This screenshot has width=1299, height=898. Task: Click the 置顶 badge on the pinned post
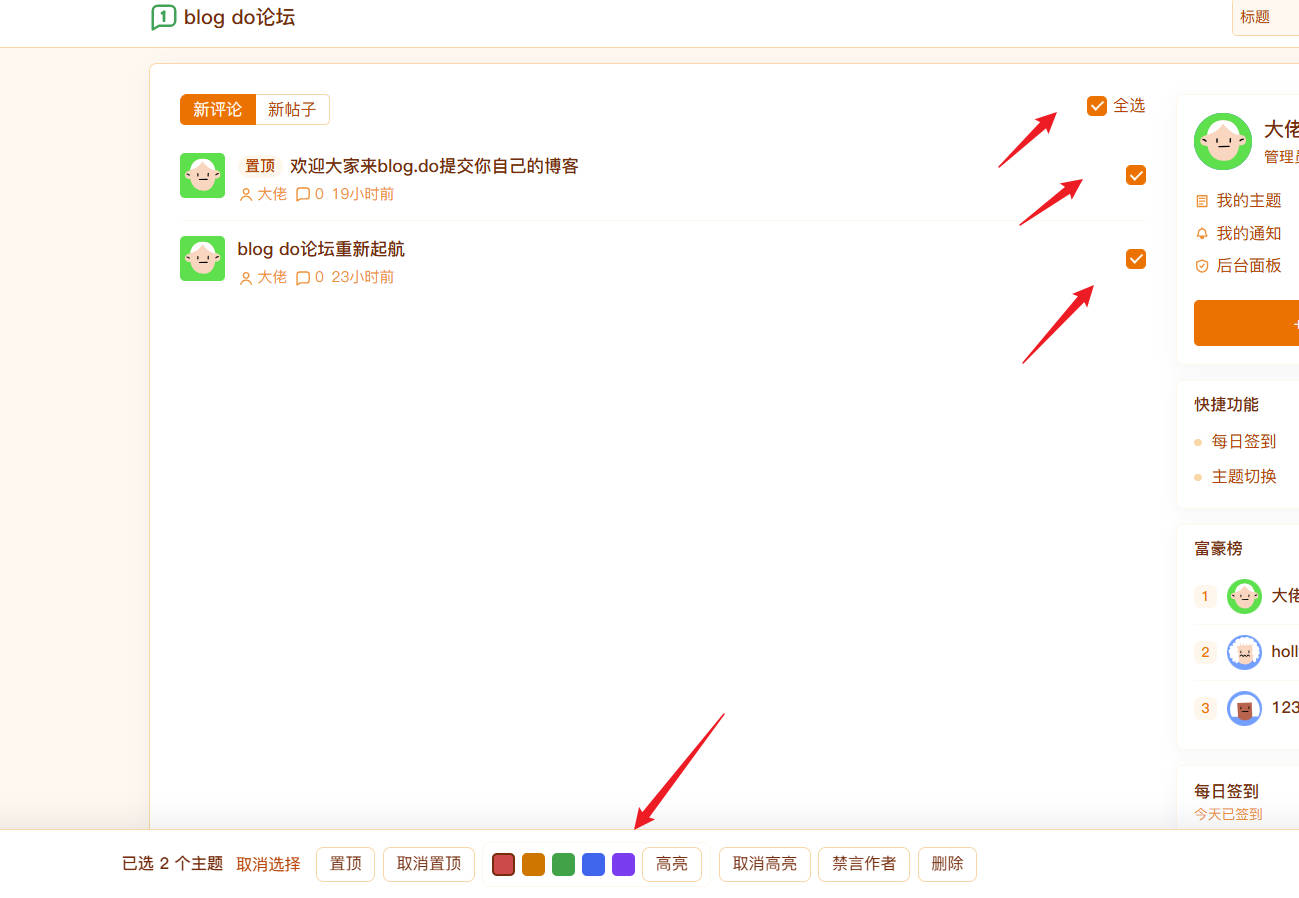pos(260,166)
